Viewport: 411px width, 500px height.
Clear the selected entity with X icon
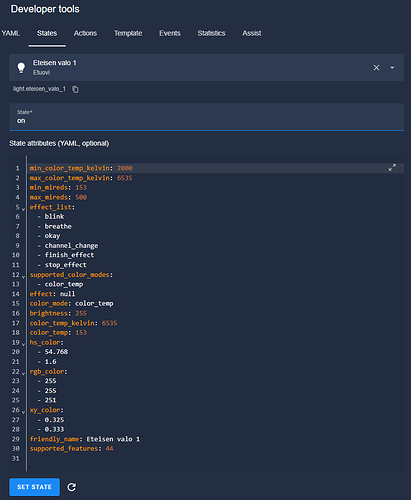click(376, 68)
